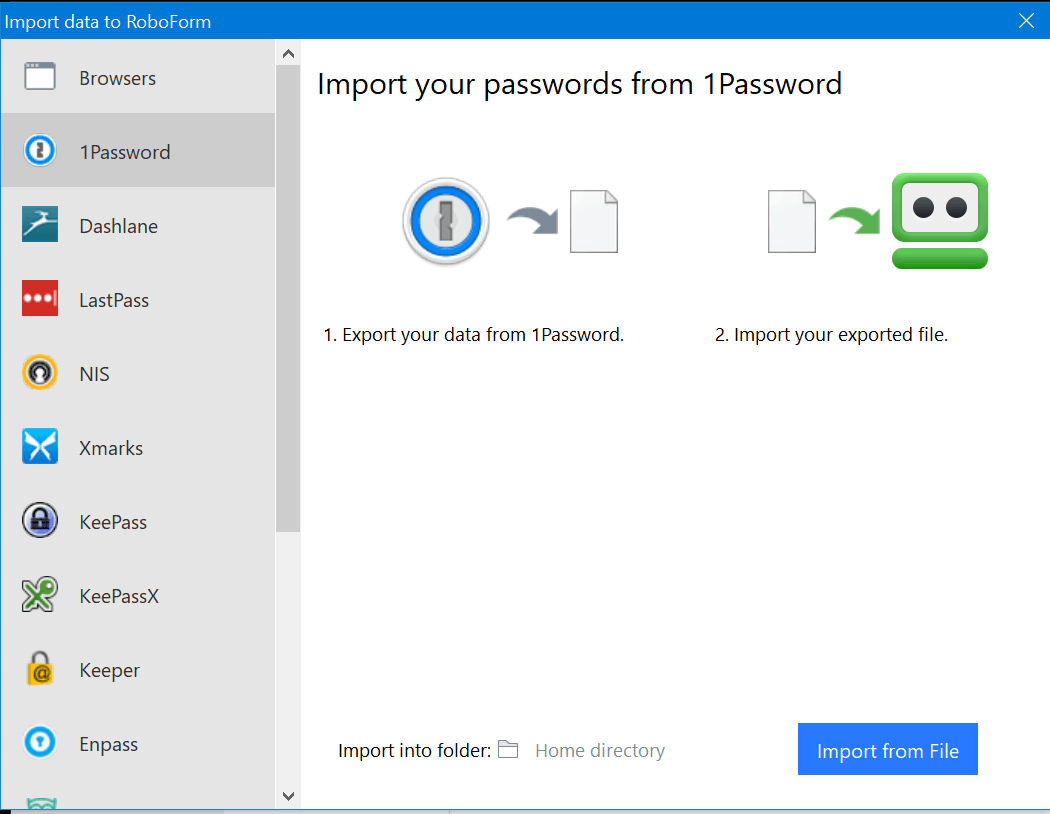This screenshot has width=1050, height=814.
Task: Switch to NIS import option
Action: point(138,373)
